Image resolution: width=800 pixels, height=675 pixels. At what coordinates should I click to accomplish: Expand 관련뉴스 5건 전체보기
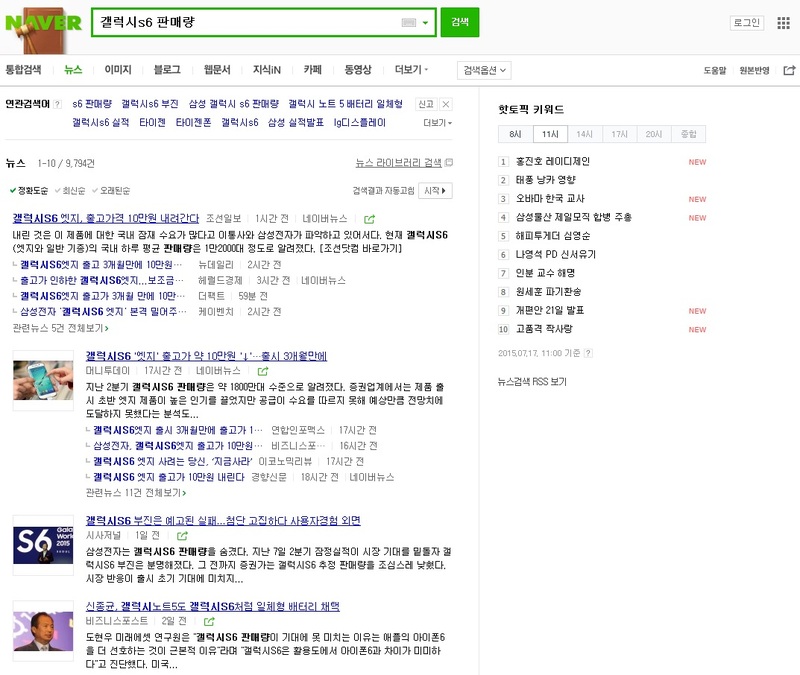tap(60, 328)
